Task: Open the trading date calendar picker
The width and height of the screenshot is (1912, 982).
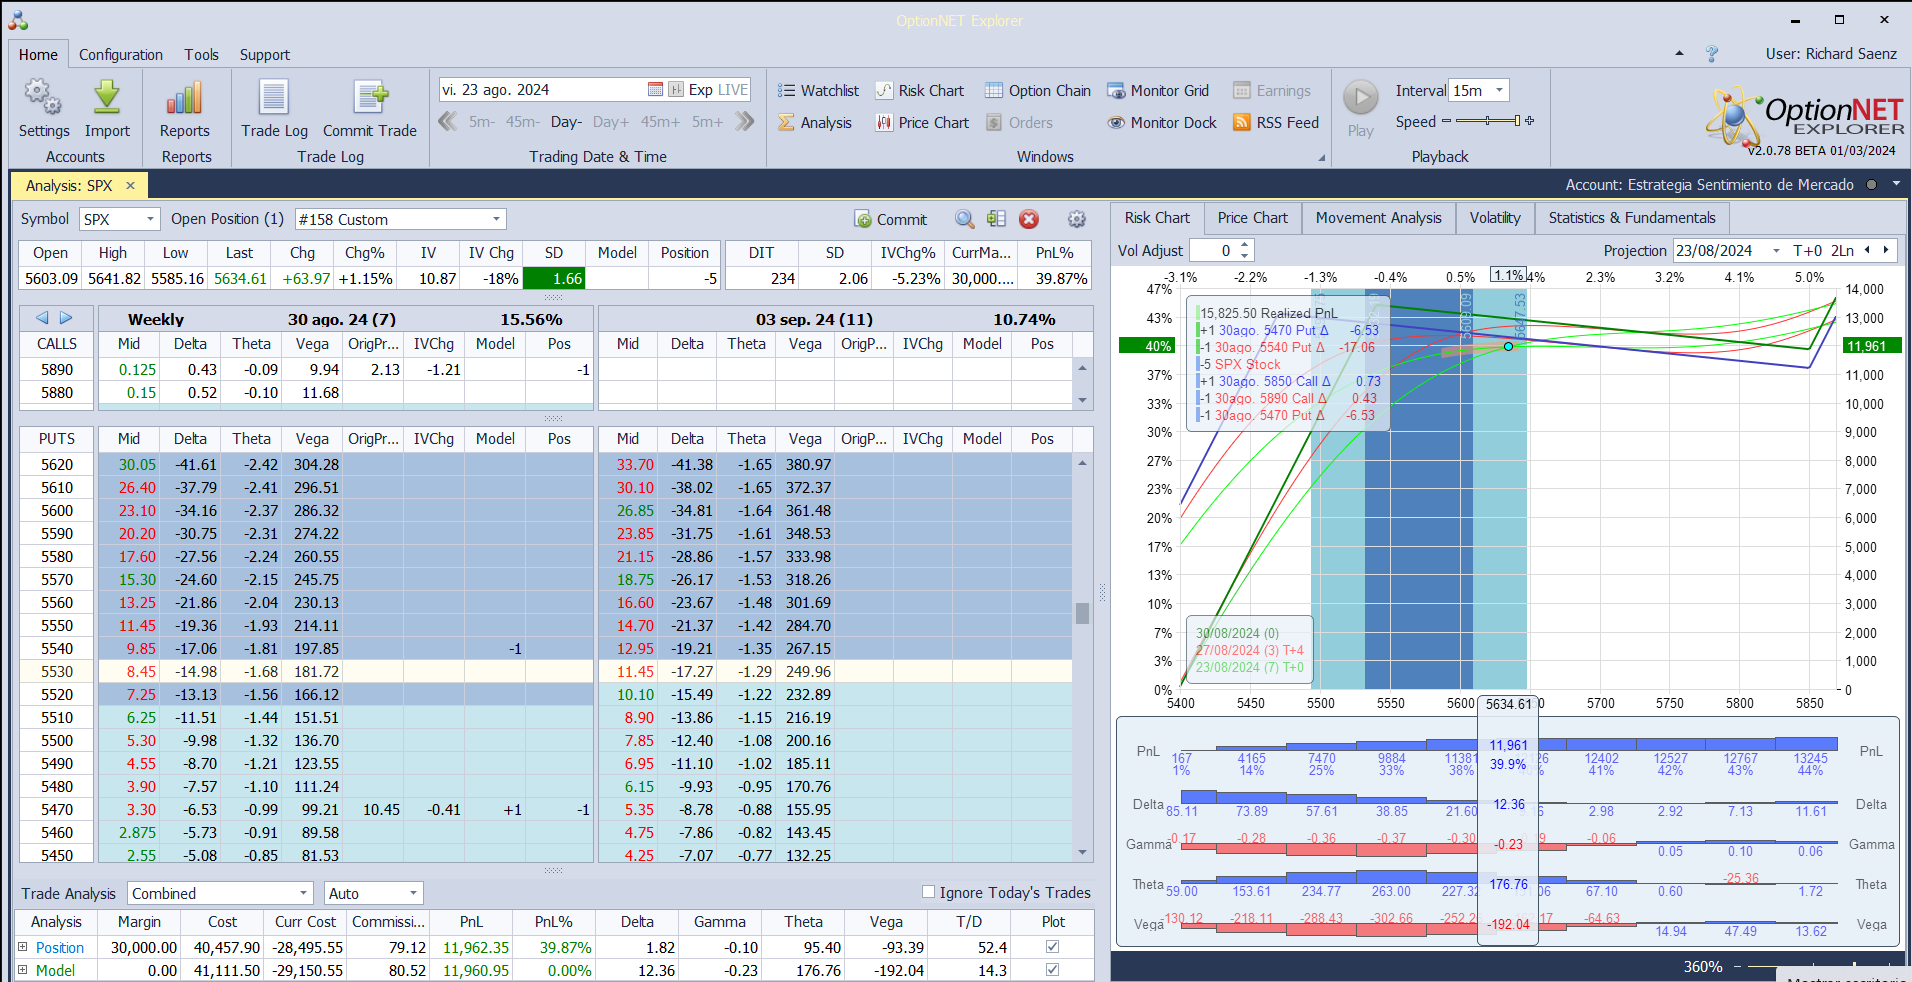Action: 655,90
